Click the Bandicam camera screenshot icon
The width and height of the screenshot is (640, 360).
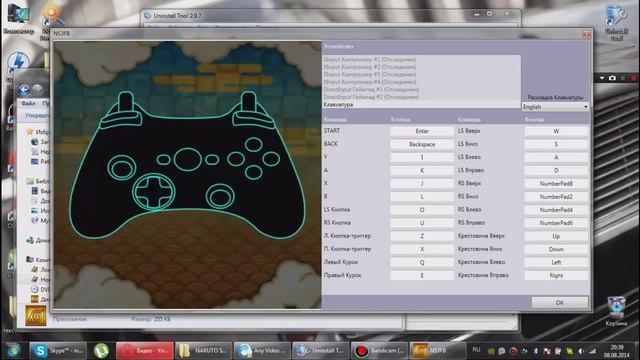click(612, 78)
